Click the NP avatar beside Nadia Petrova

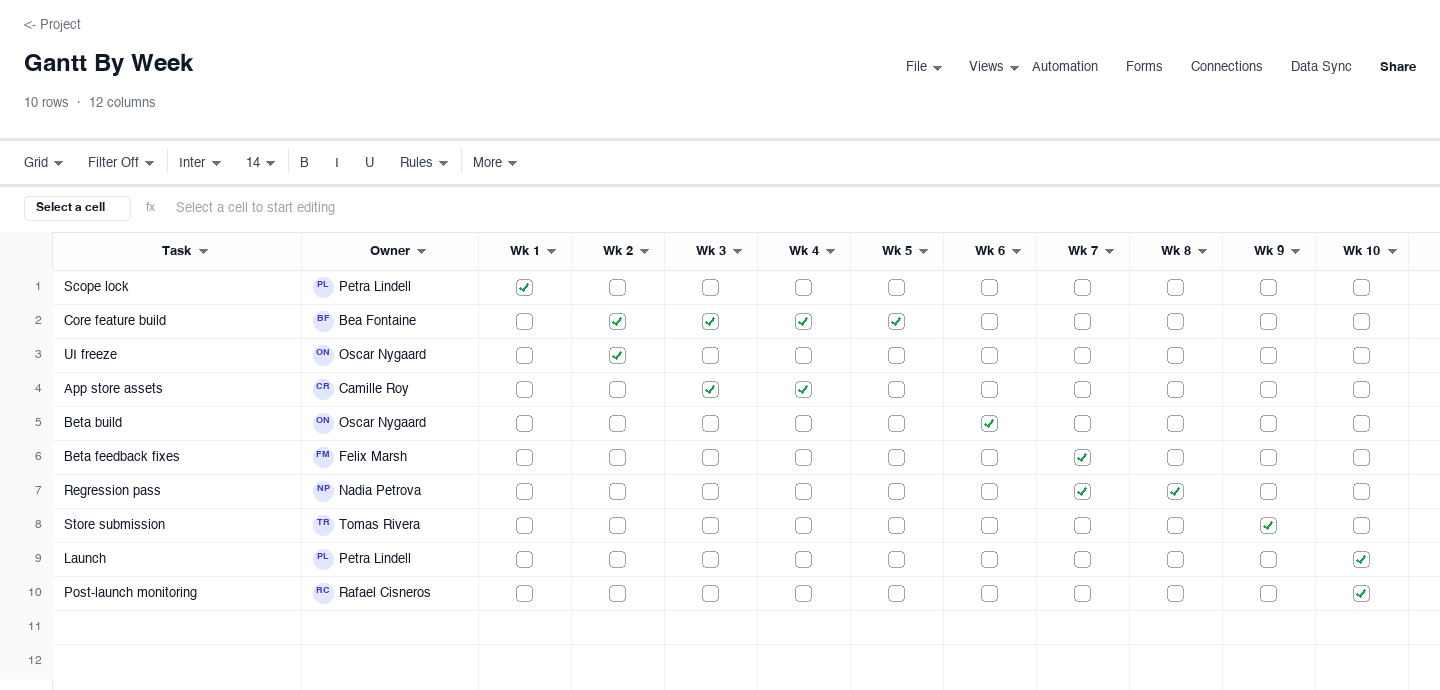[323, 491]
